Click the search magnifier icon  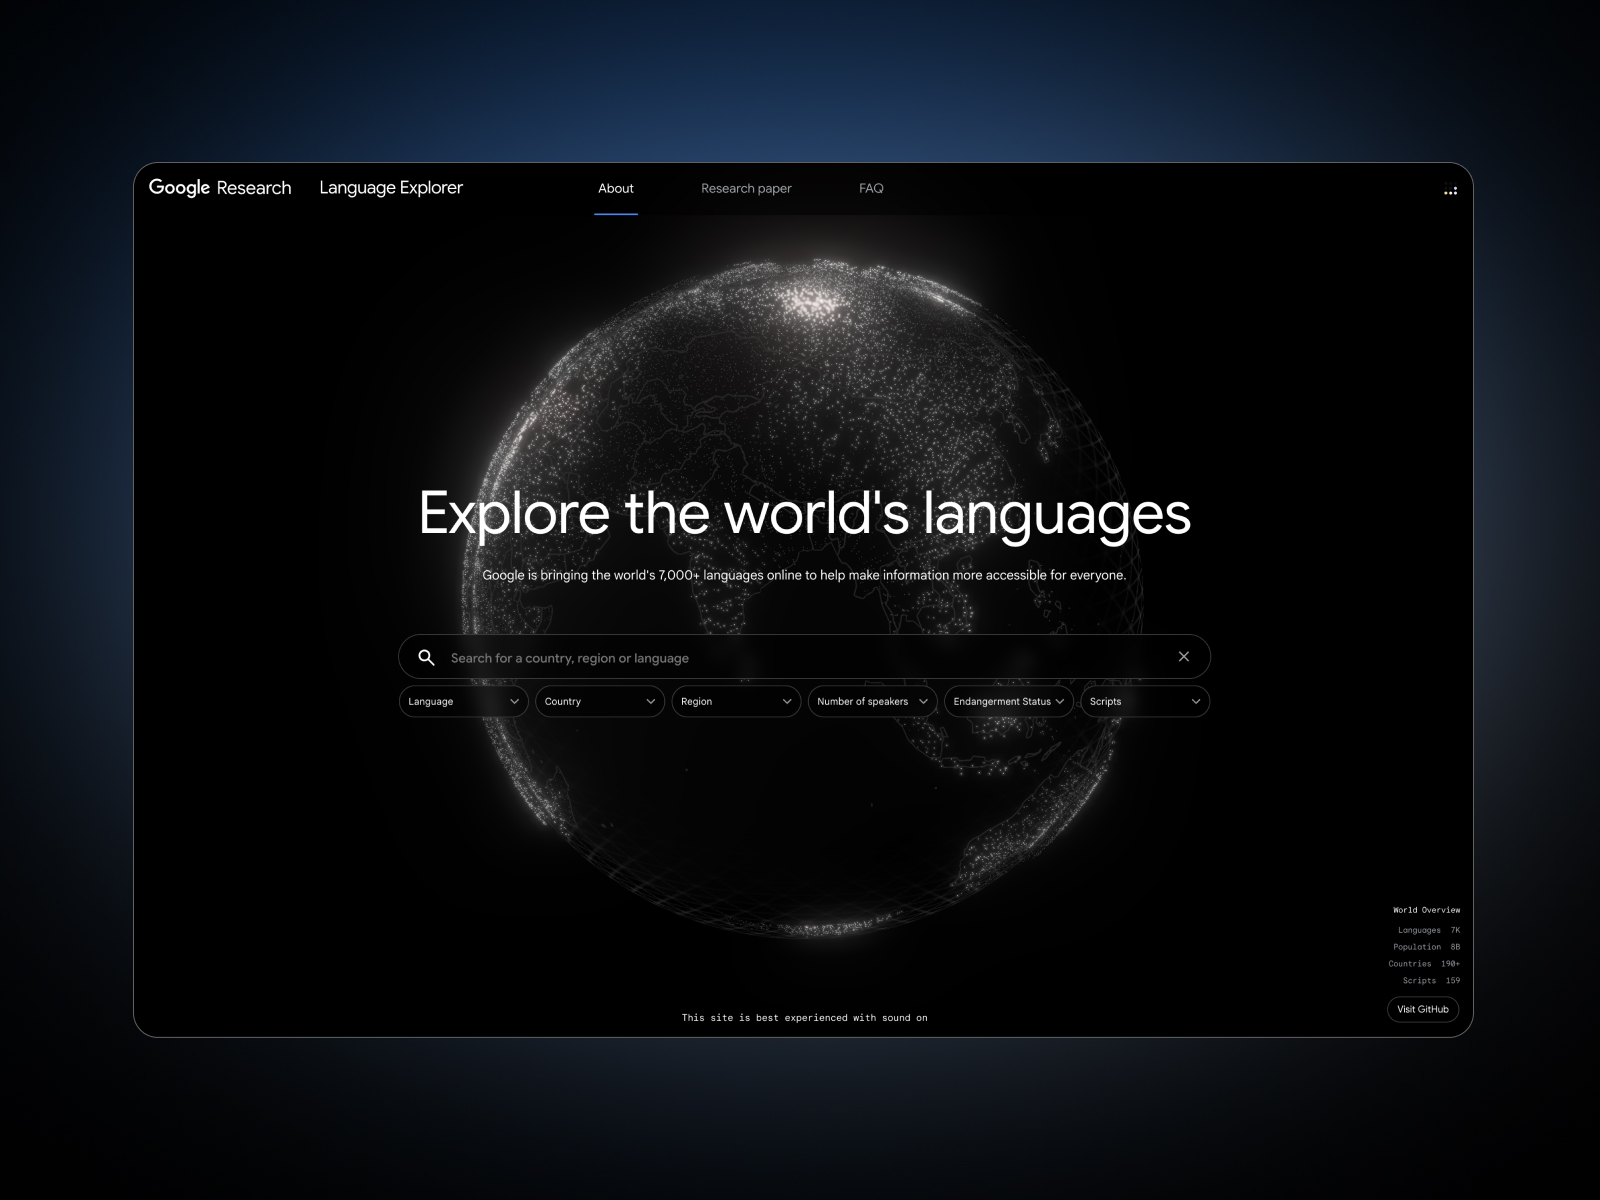point(426,657)
